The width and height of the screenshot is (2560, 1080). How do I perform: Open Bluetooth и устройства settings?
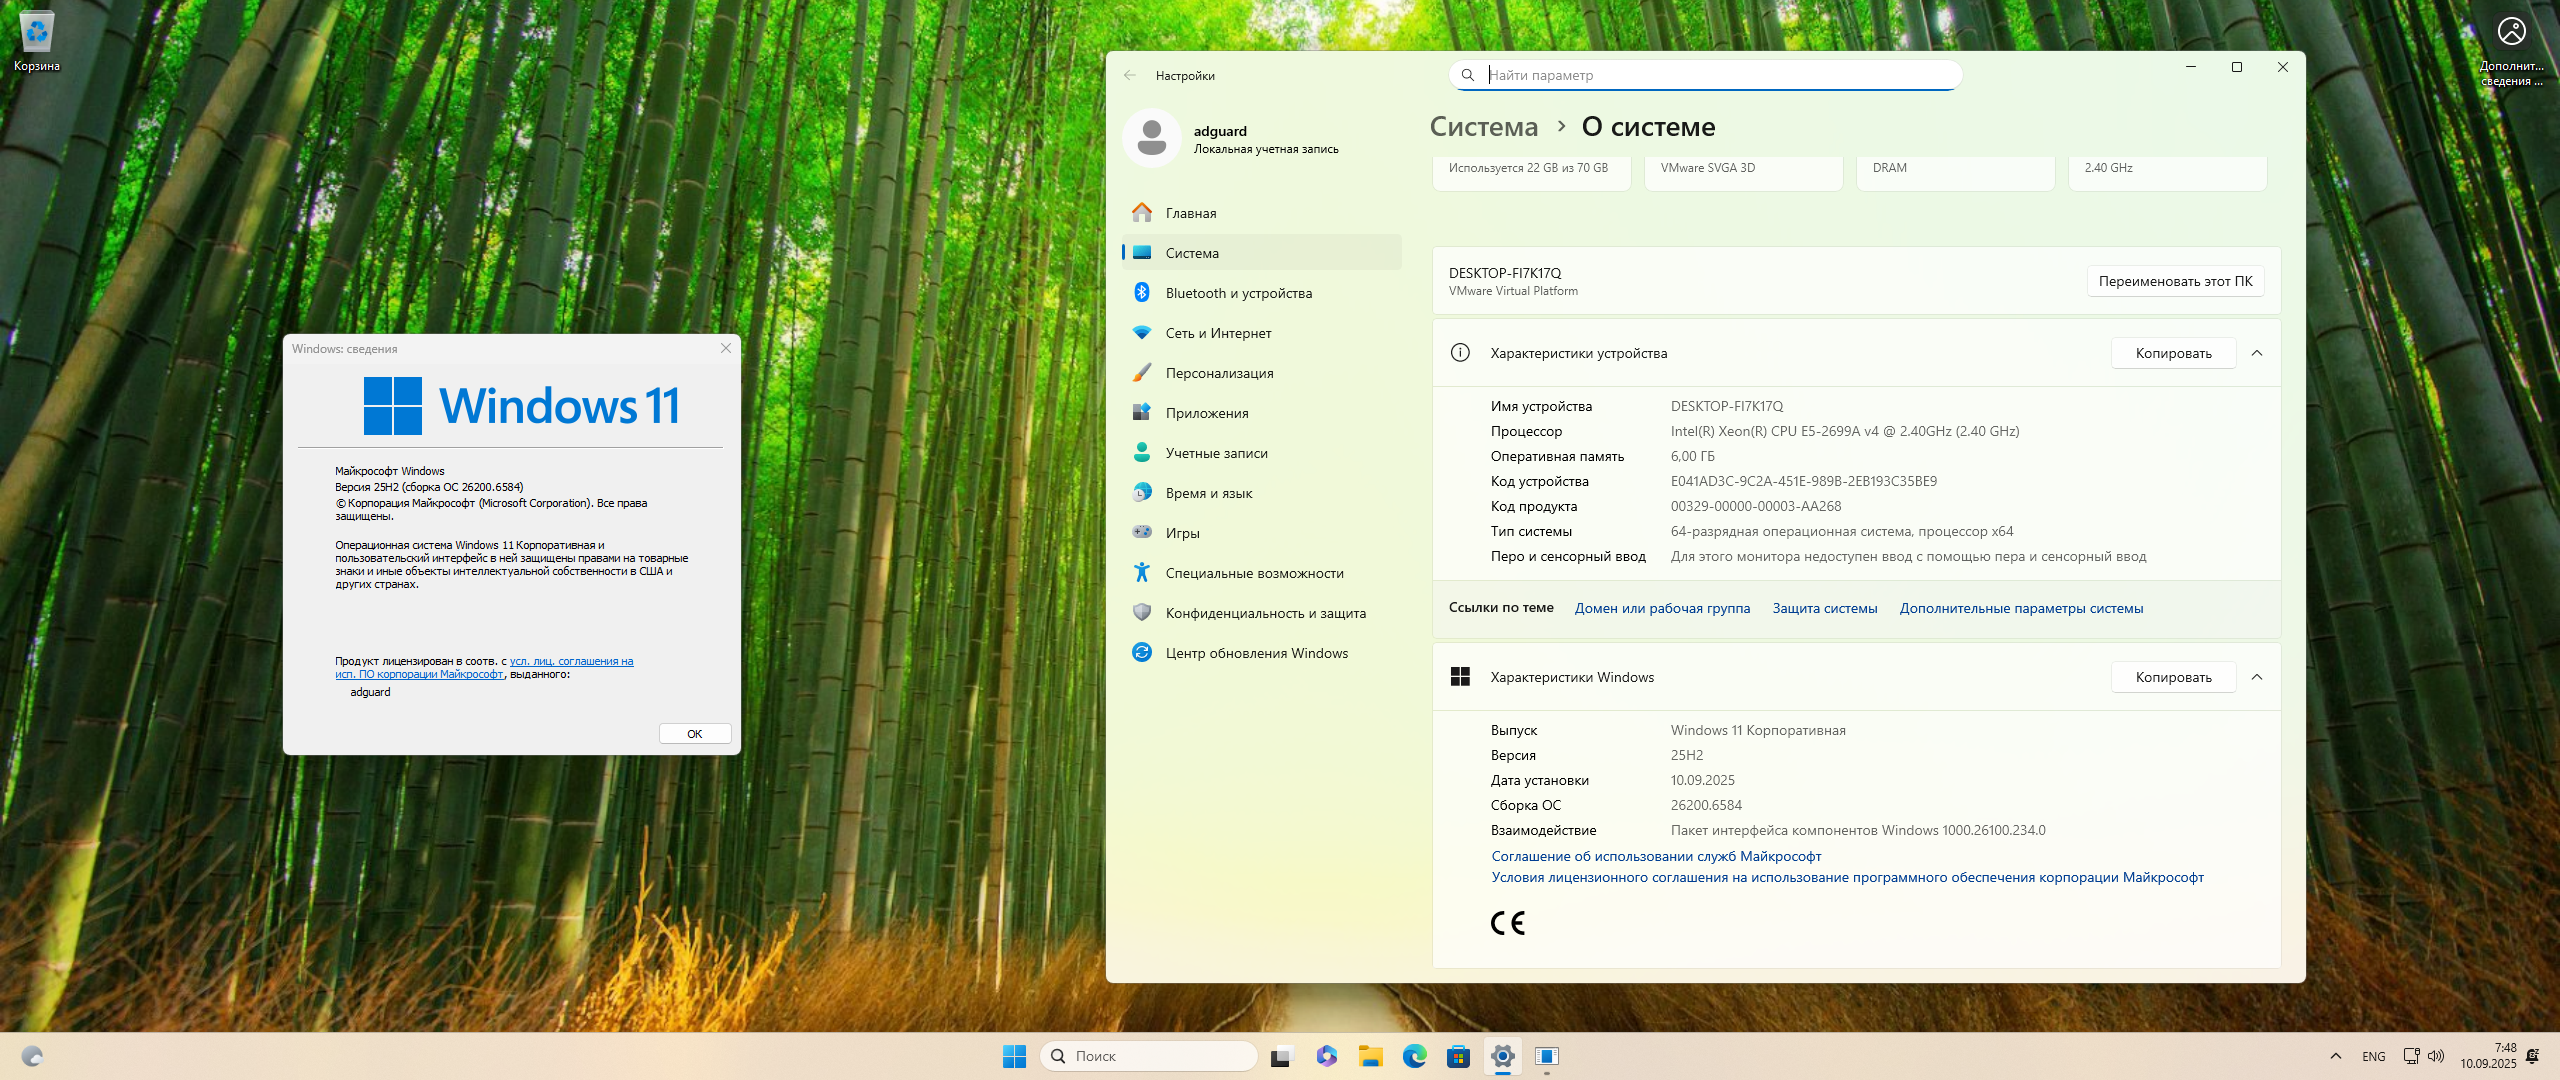coord(1261,293)
